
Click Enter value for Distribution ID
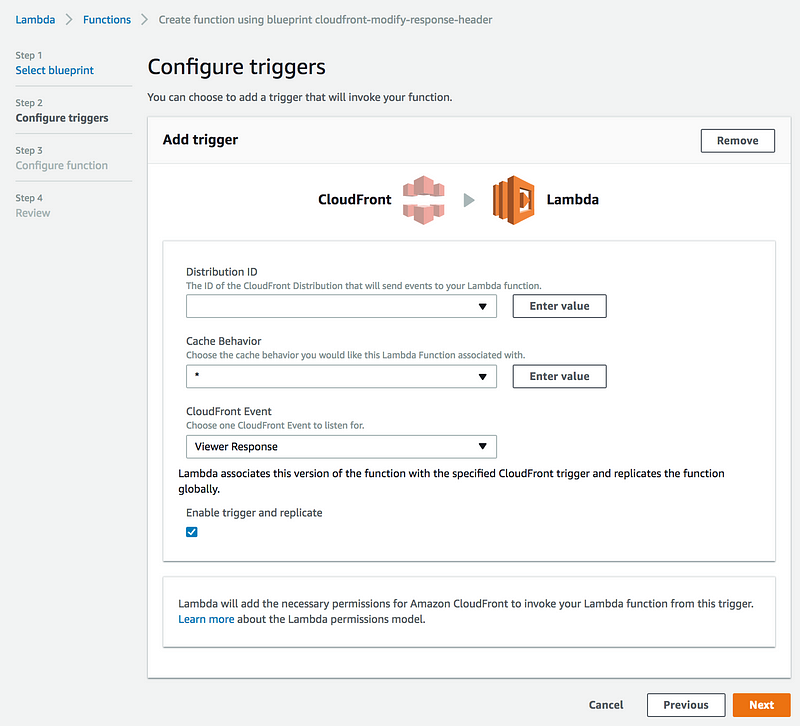(x=560, y=306)
